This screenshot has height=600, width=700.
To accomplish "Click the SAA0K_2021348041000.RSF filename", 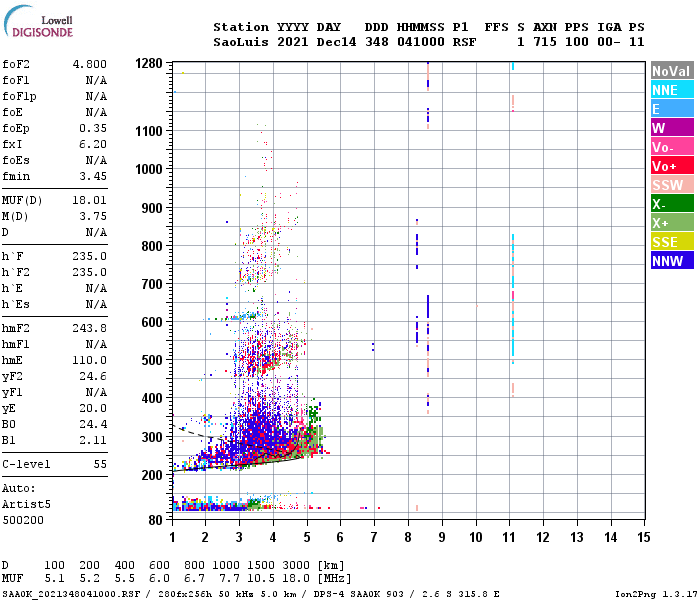I will [71, 594].
